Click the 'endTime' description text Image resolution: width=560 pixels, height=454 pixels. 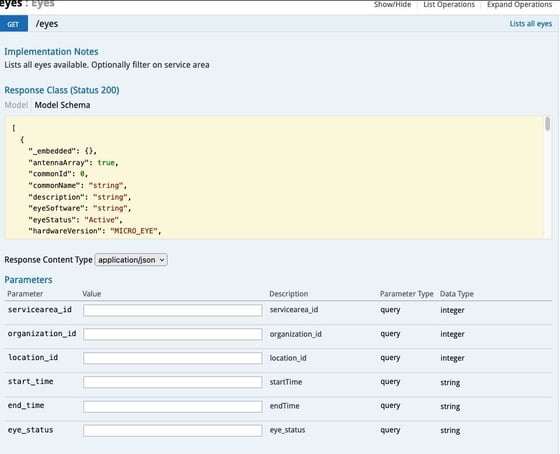[284, 406]
